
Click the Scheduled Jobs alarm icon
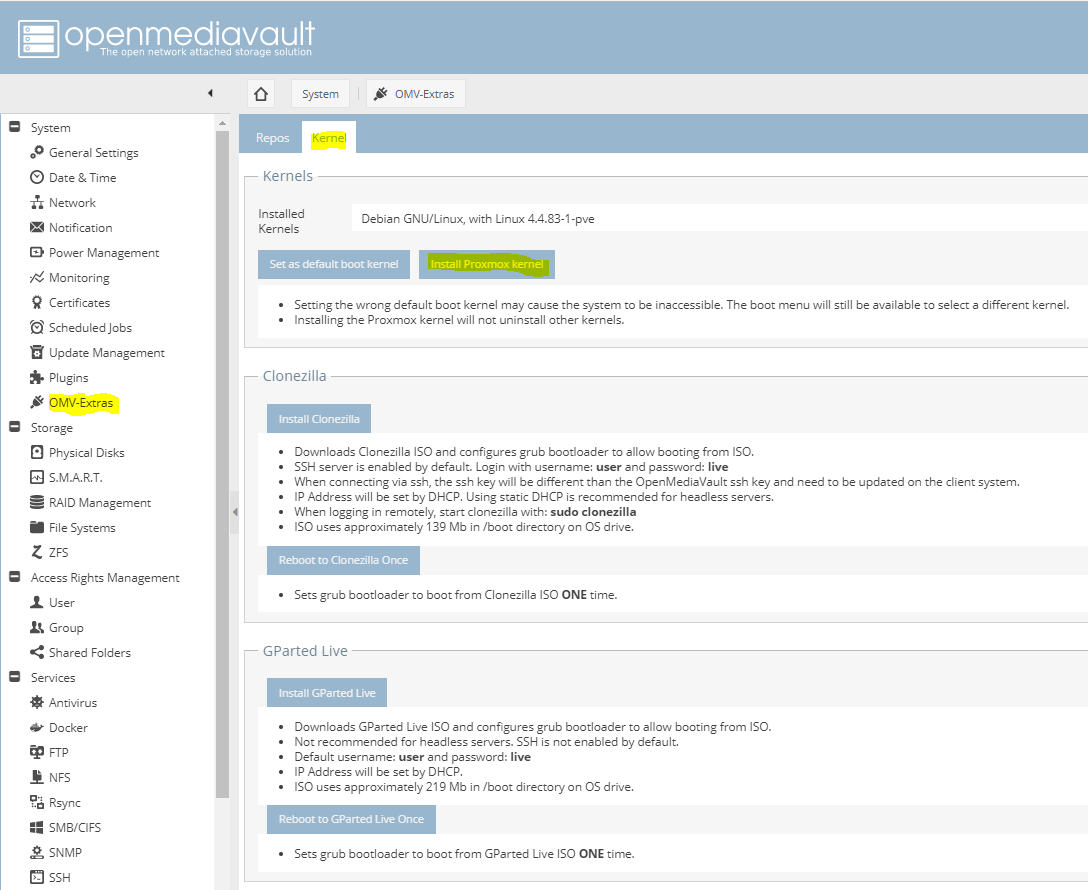(x=37, y=327)
